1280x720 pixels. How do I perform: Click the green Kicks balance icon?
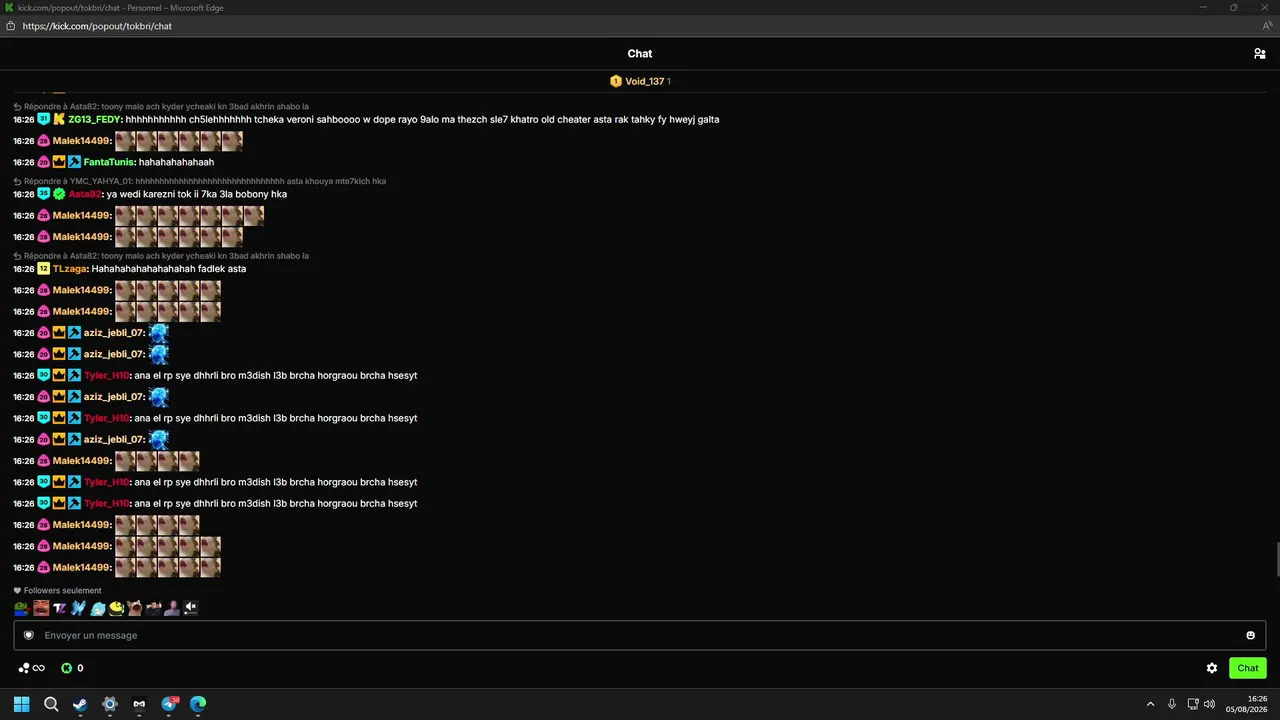[67, 668]
